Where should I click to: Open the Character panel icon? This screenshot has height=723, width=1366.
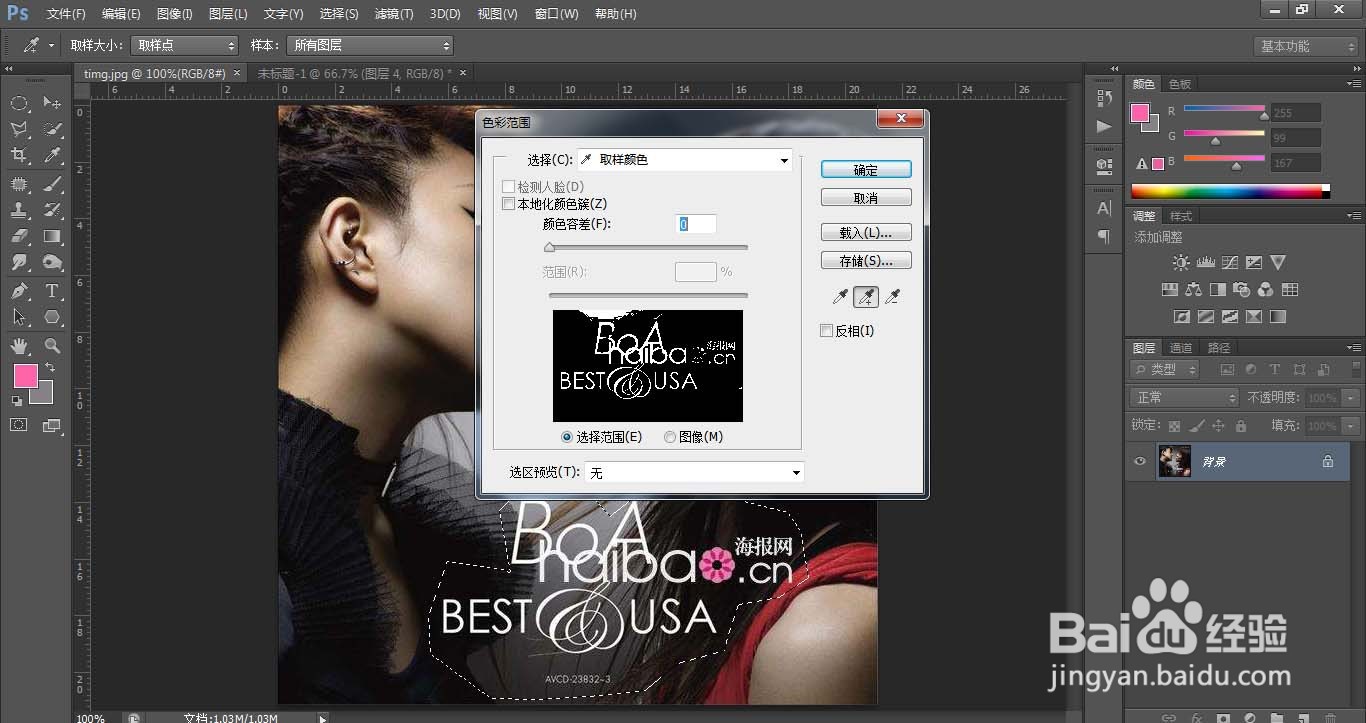[x=1104, y=208]
